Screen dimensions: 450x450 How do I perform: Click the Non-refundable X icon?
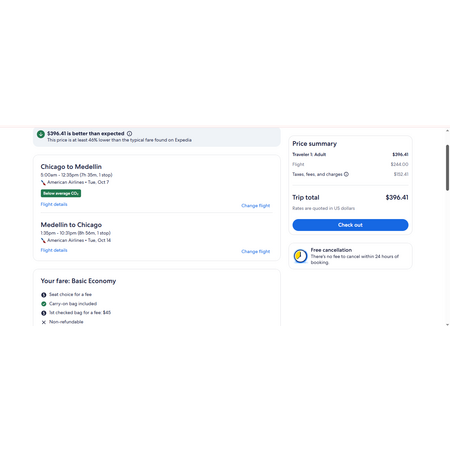point(44,322)
